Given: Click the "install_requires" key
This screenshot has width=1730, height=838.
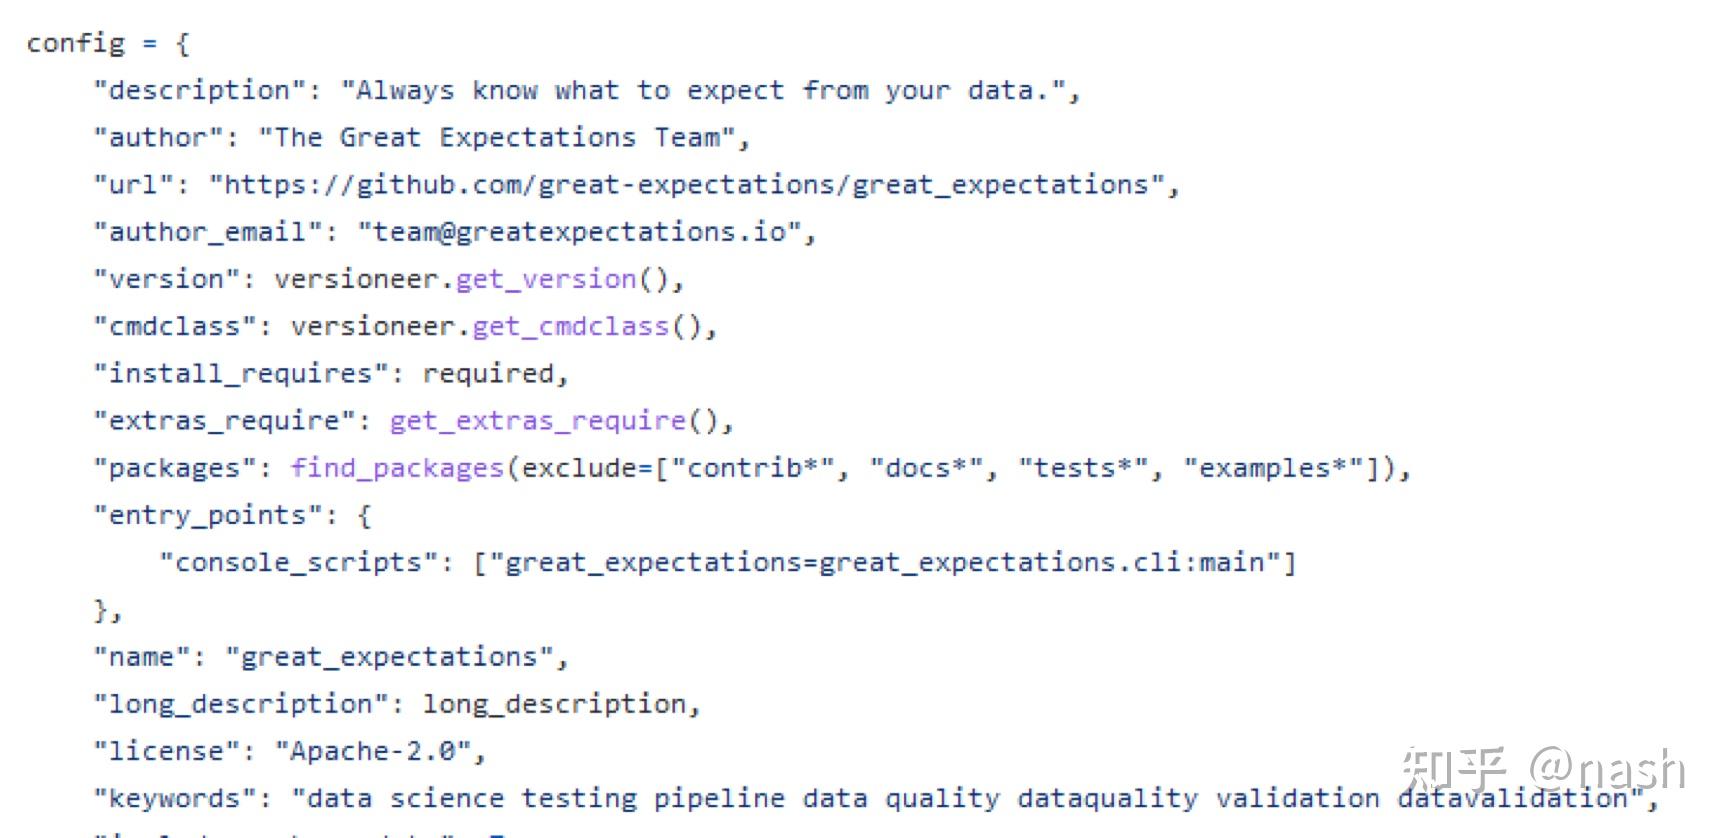Looking at the screenshot, I should pos(240,374).
